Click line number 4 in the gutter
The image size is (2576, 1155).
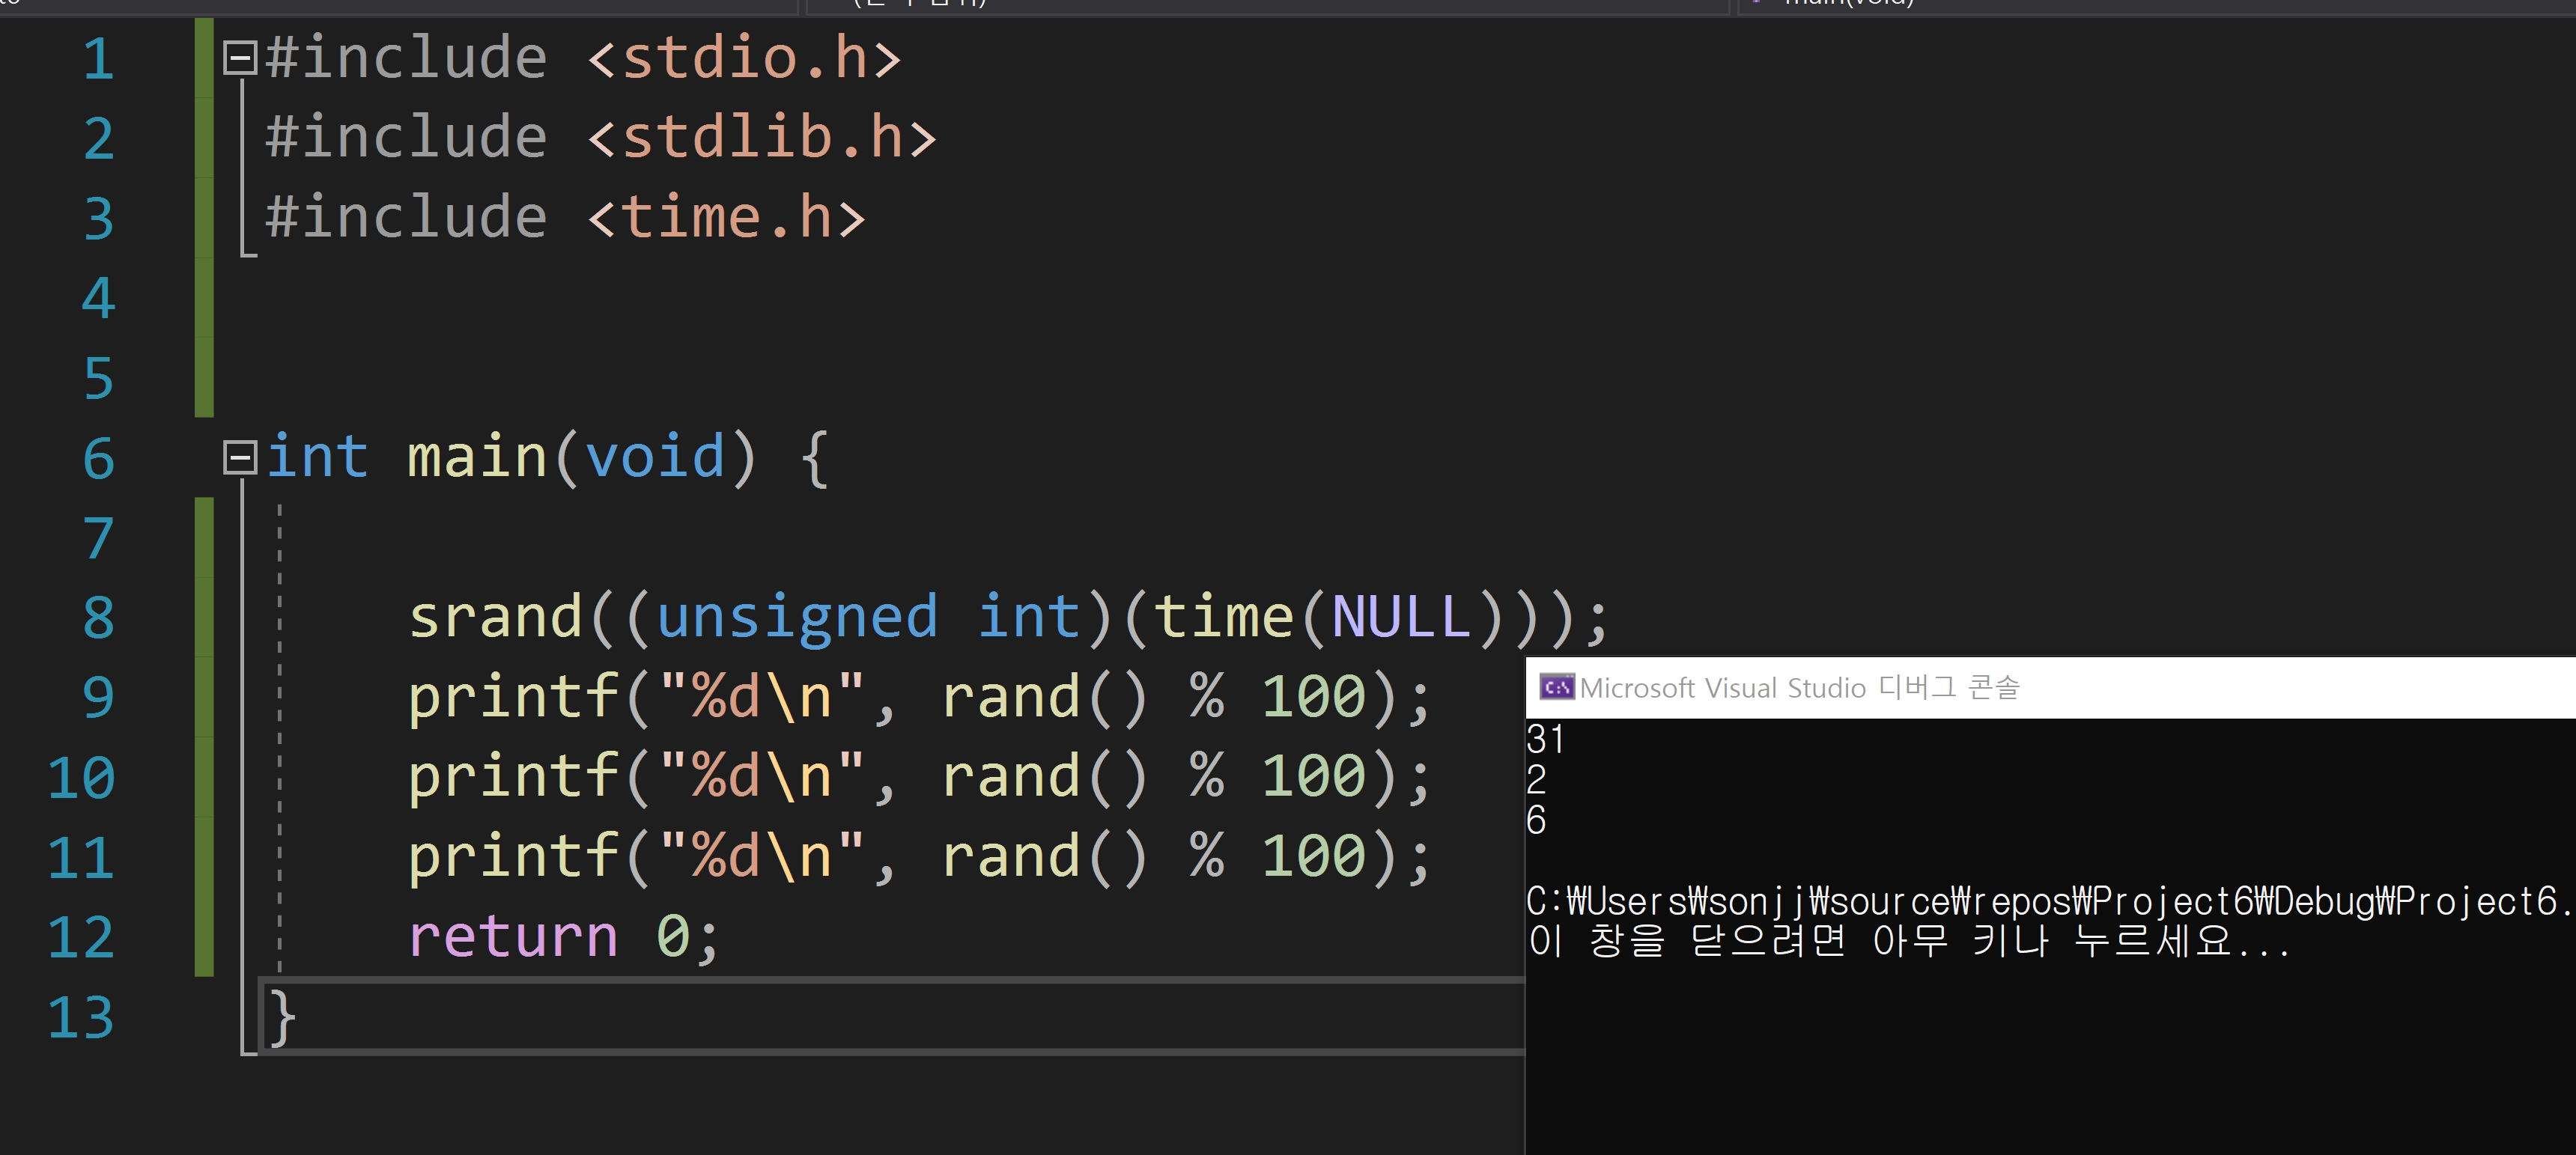tap(98, 298)
